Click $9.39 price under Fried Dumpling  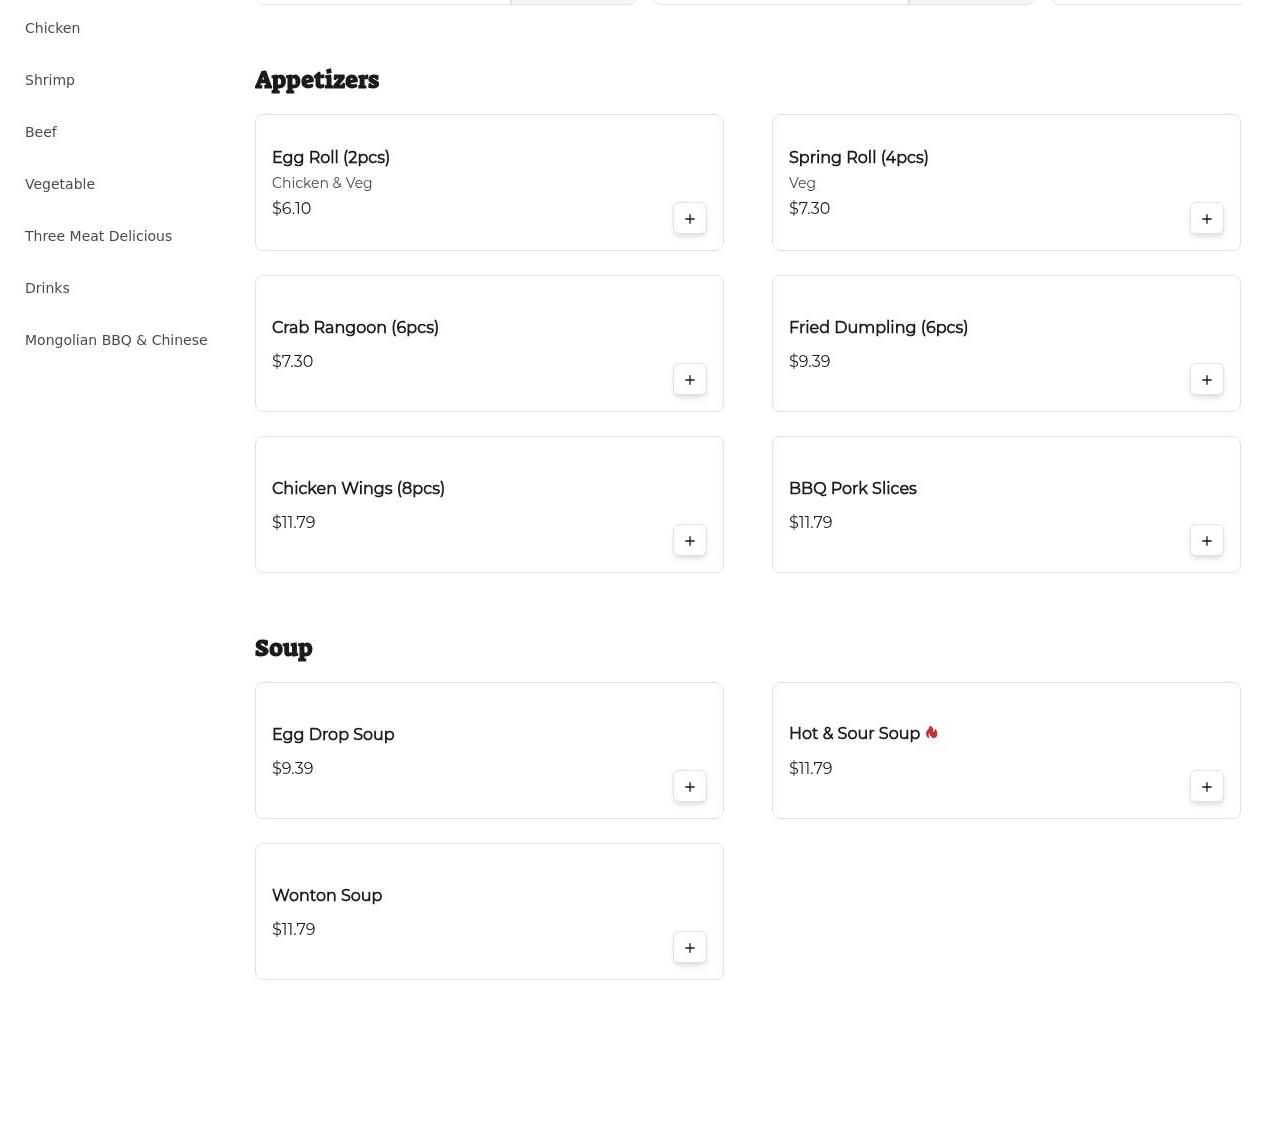(809, 361)
